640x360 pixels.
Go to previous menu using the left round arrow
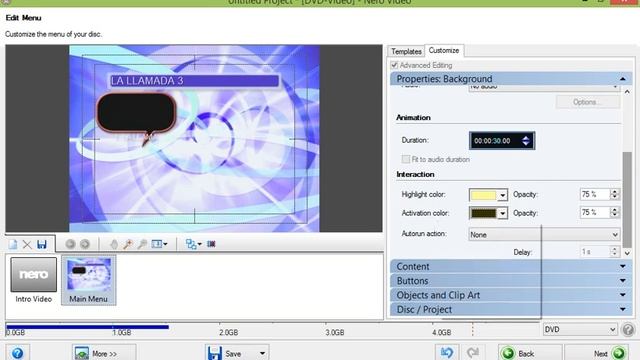pos(70,244)
